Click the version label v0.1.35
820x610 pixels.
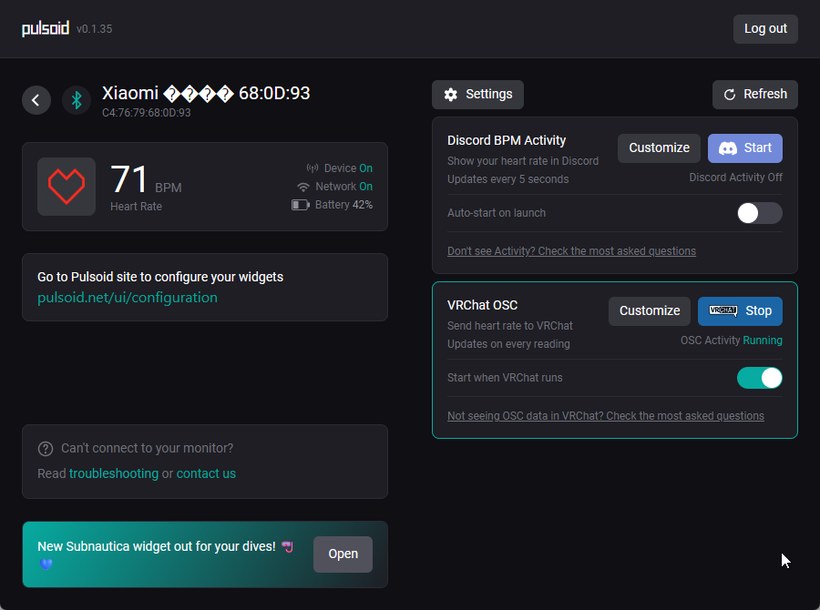94,29
